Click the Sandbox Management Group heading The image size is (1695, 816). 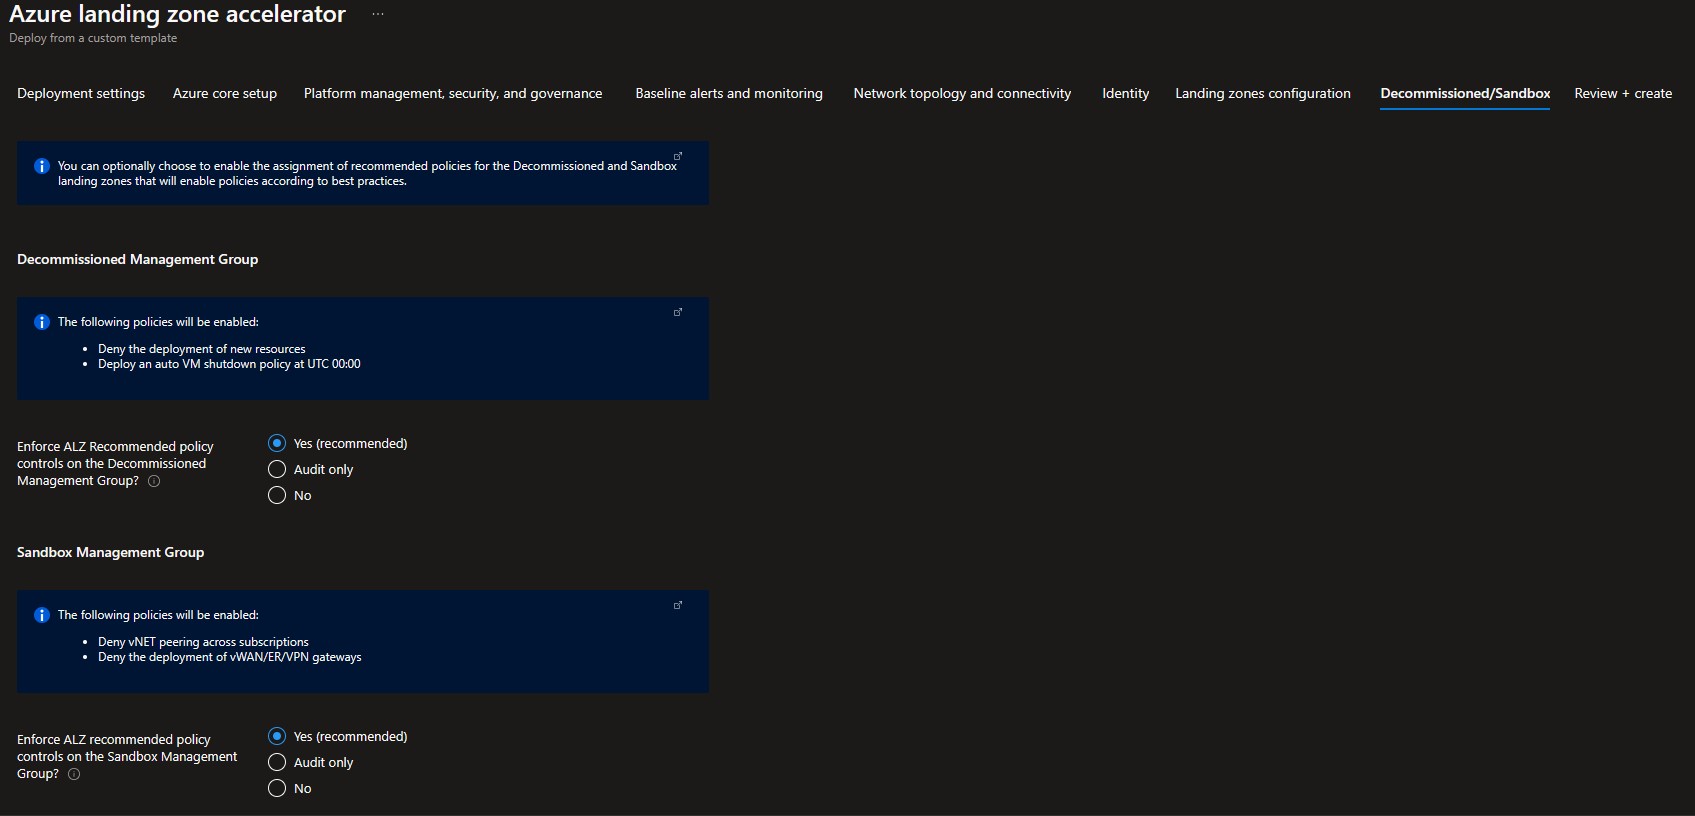click(x=110, y=552)
